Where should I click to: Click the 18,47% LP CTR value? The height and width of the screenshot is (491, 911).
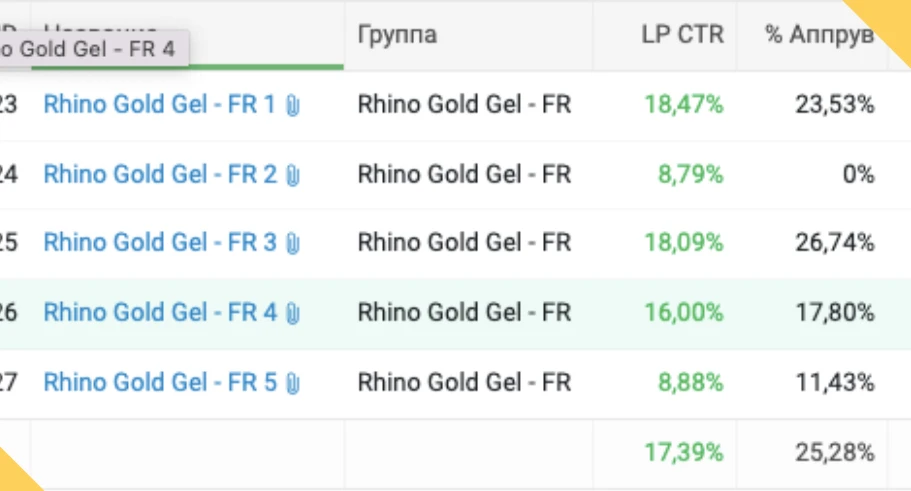[x=684, y=105]
